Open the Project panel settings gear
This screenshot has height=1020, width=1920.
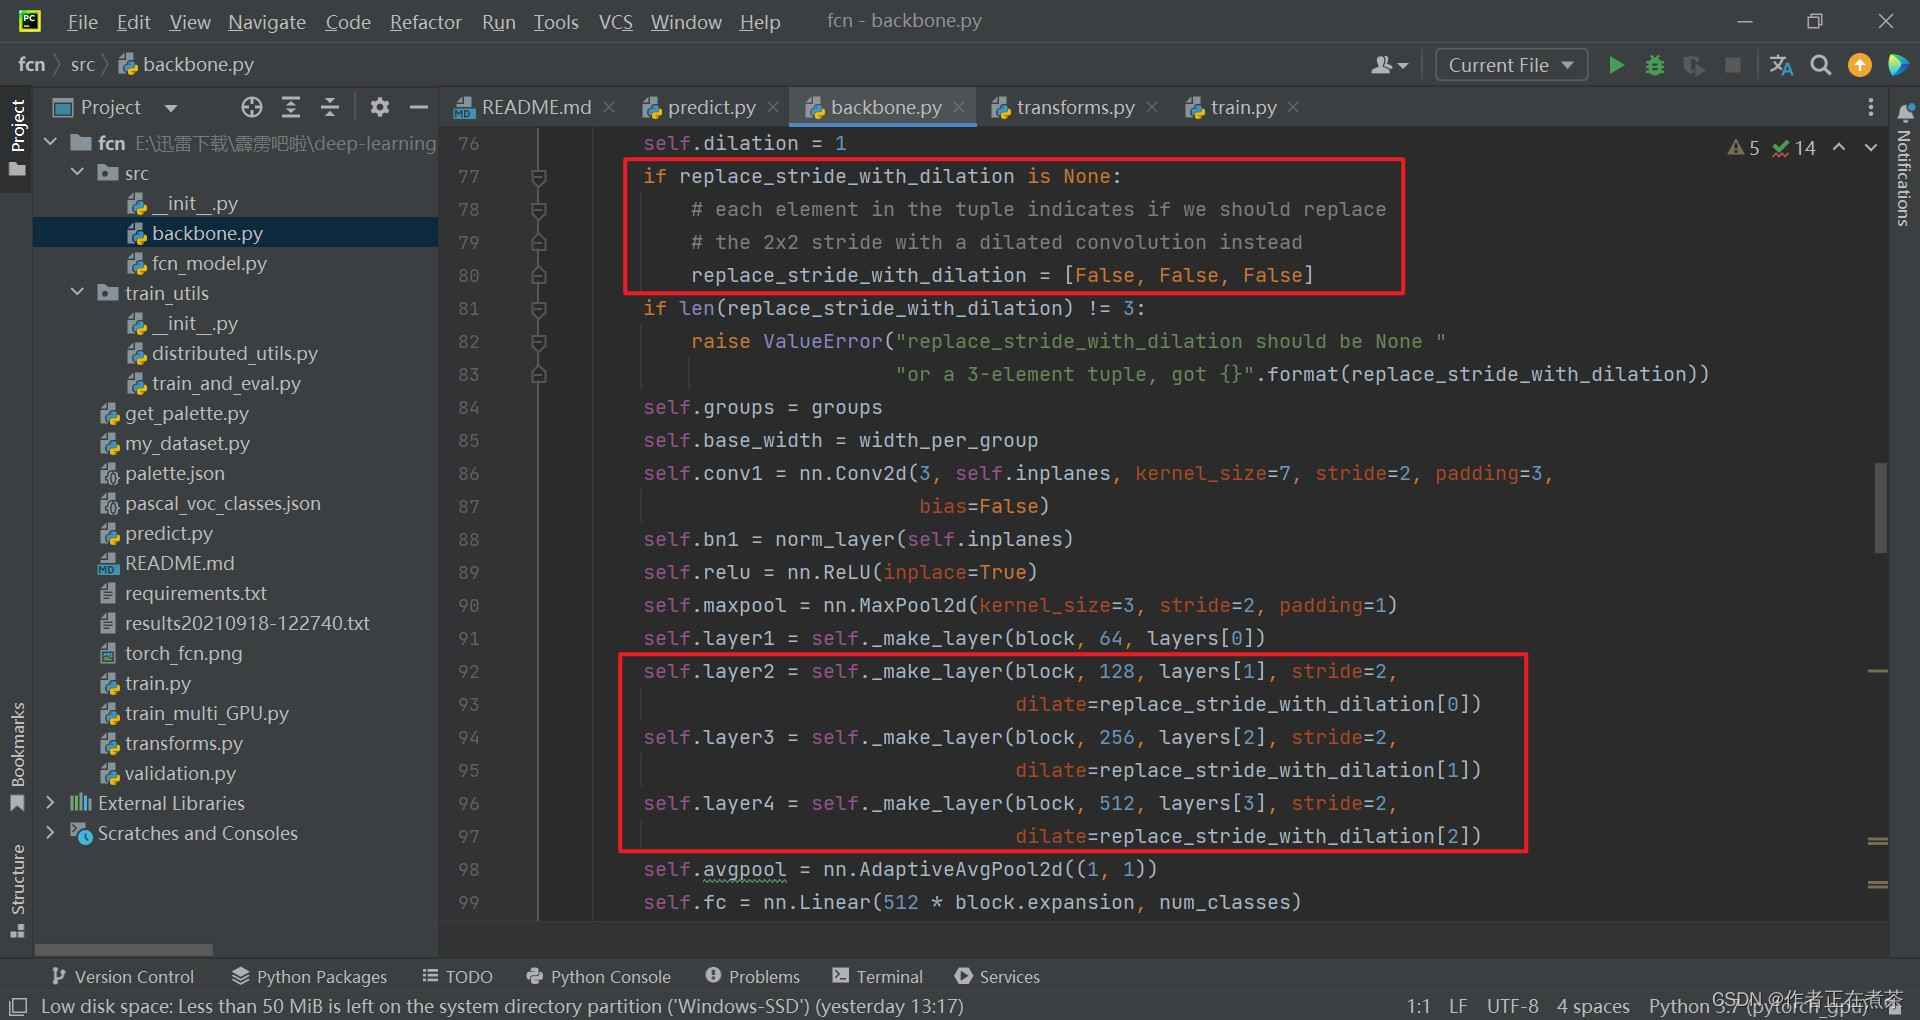[379, 107]
